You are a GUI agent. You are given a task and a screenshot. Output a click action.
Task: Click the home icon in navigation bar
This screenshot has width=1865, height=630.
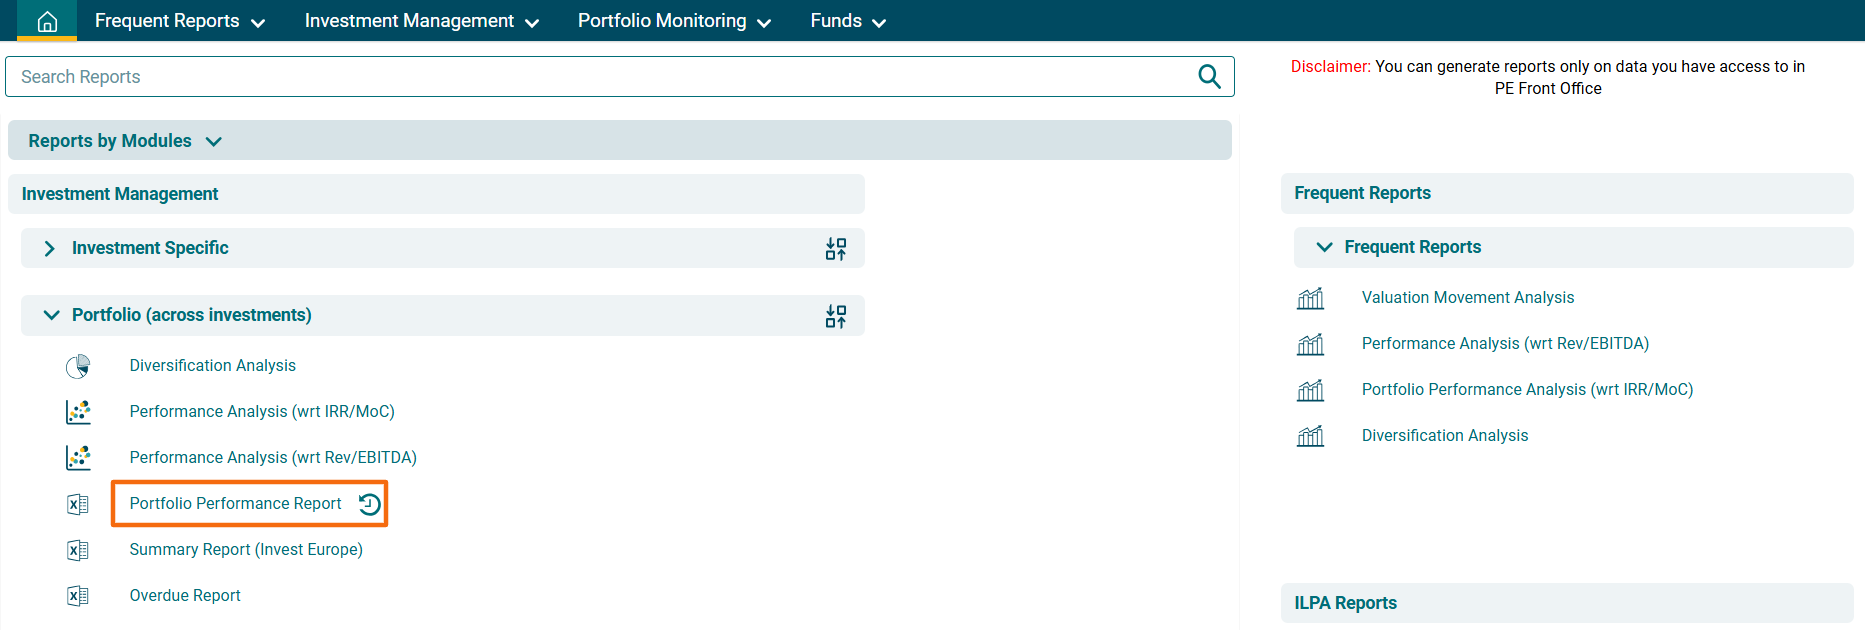click(47, 21)
